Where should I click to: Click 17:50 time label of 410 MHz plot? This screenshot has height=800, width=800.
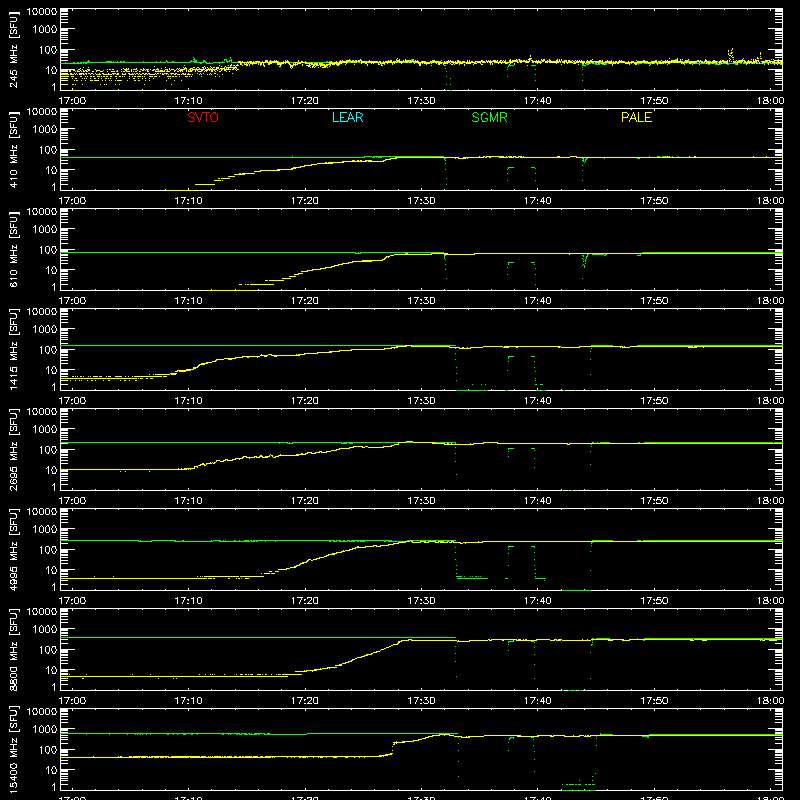(x=654, y=201)
